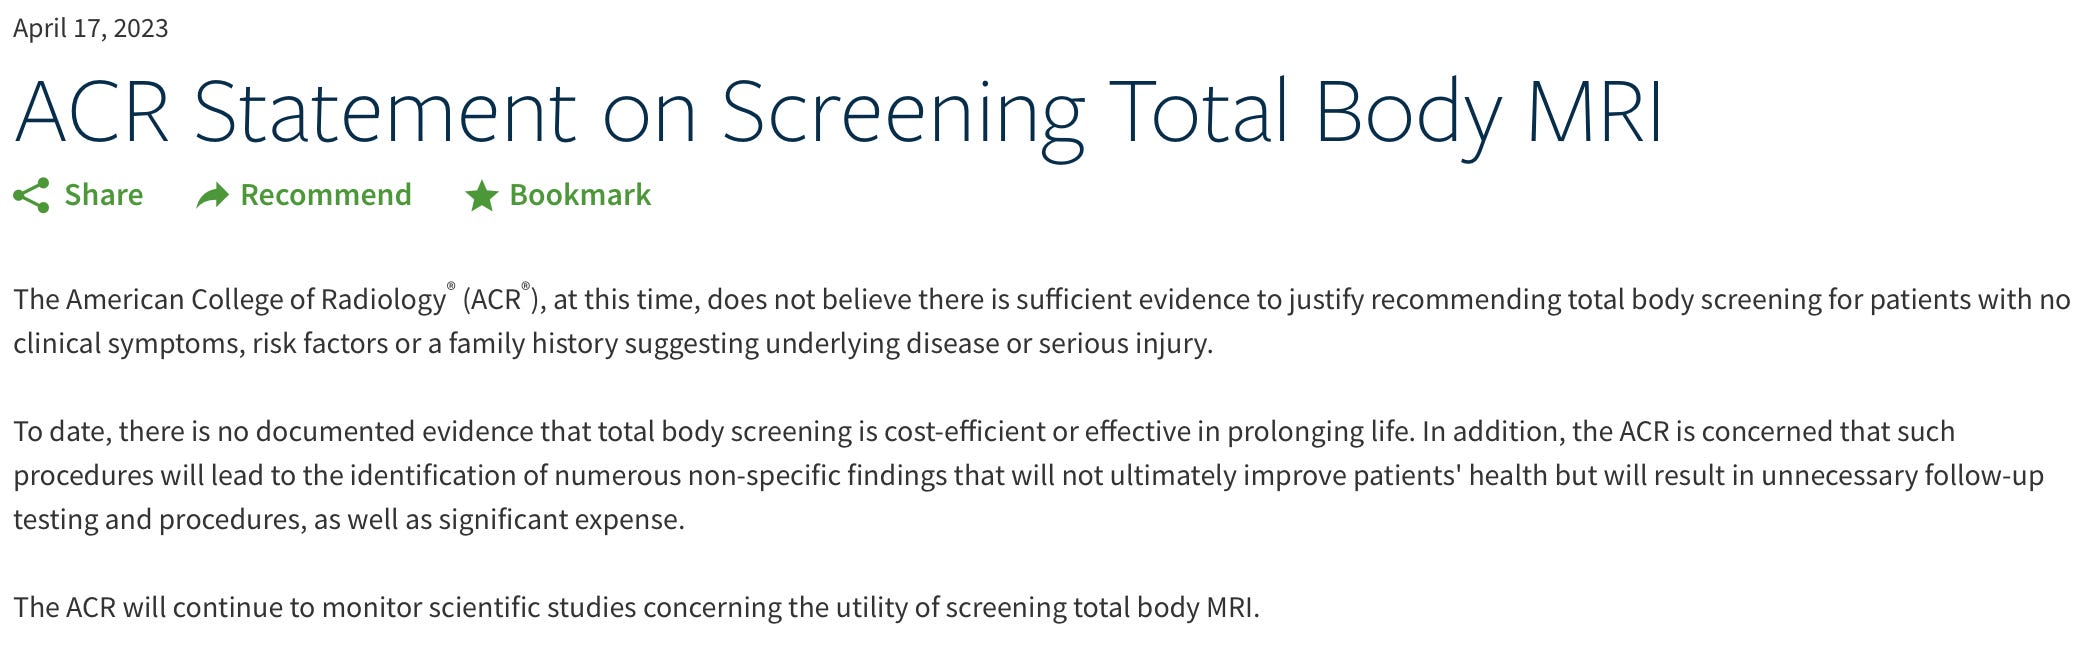
Task: Click the Bookmark link label
Action: coord(579,196)
